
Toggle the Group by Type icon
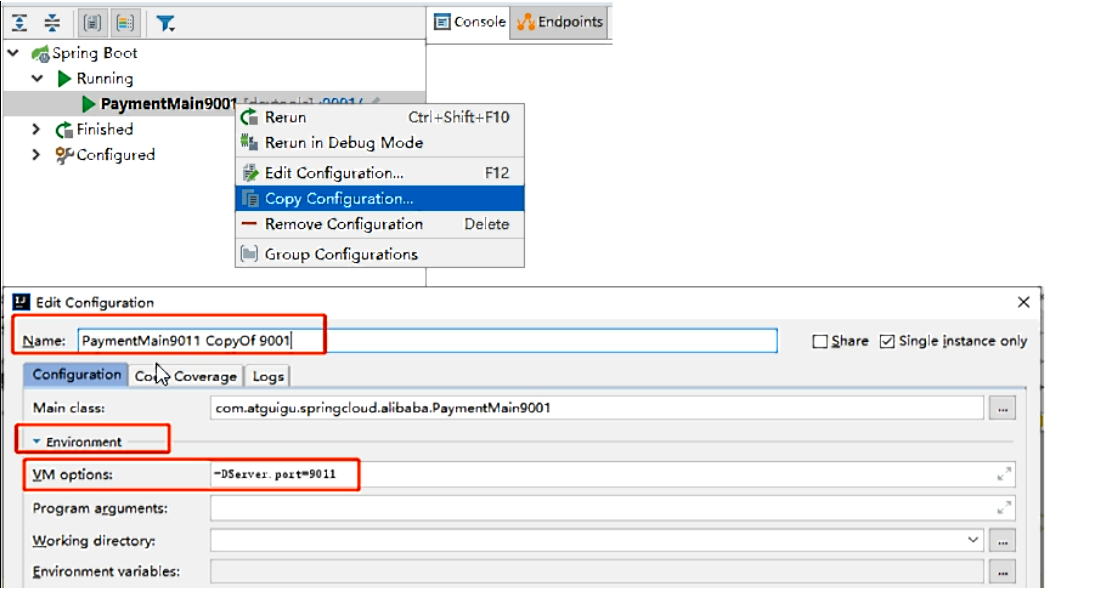pyautogui.click(x=92, y=23)
